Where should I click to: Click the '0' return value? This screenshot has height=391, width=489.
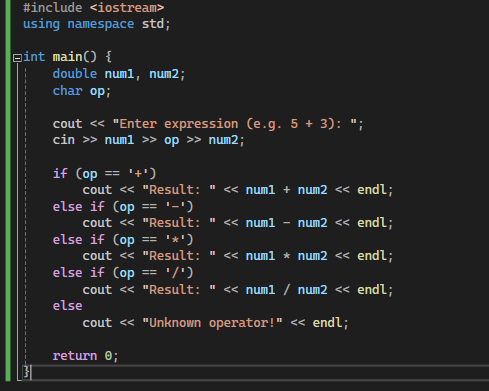tap(108, 356)
